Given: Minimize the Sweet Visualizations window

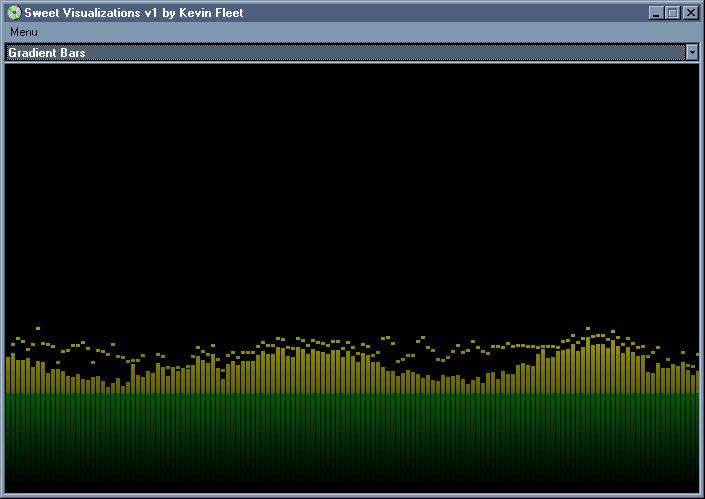Looking at the screenshot, I should pos(655,13).
